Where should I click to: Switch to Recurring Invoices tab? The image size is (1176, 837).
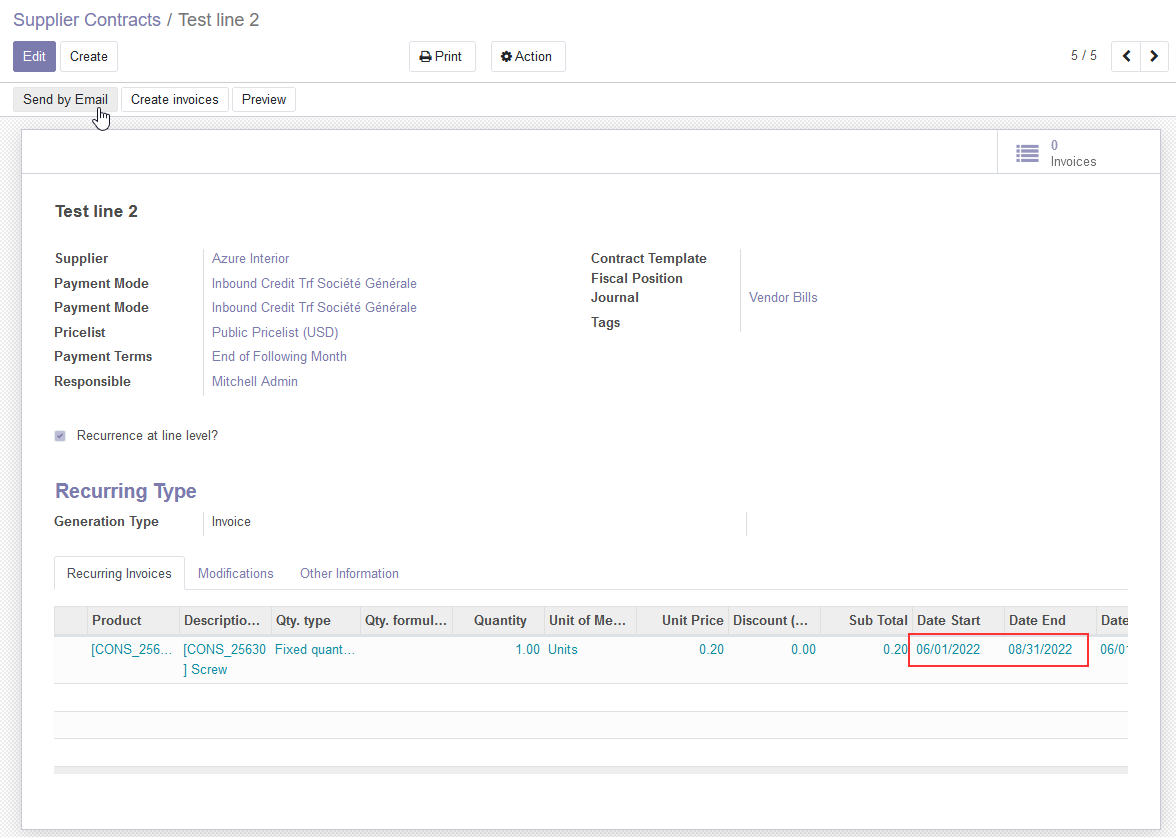tap(119, 573)
